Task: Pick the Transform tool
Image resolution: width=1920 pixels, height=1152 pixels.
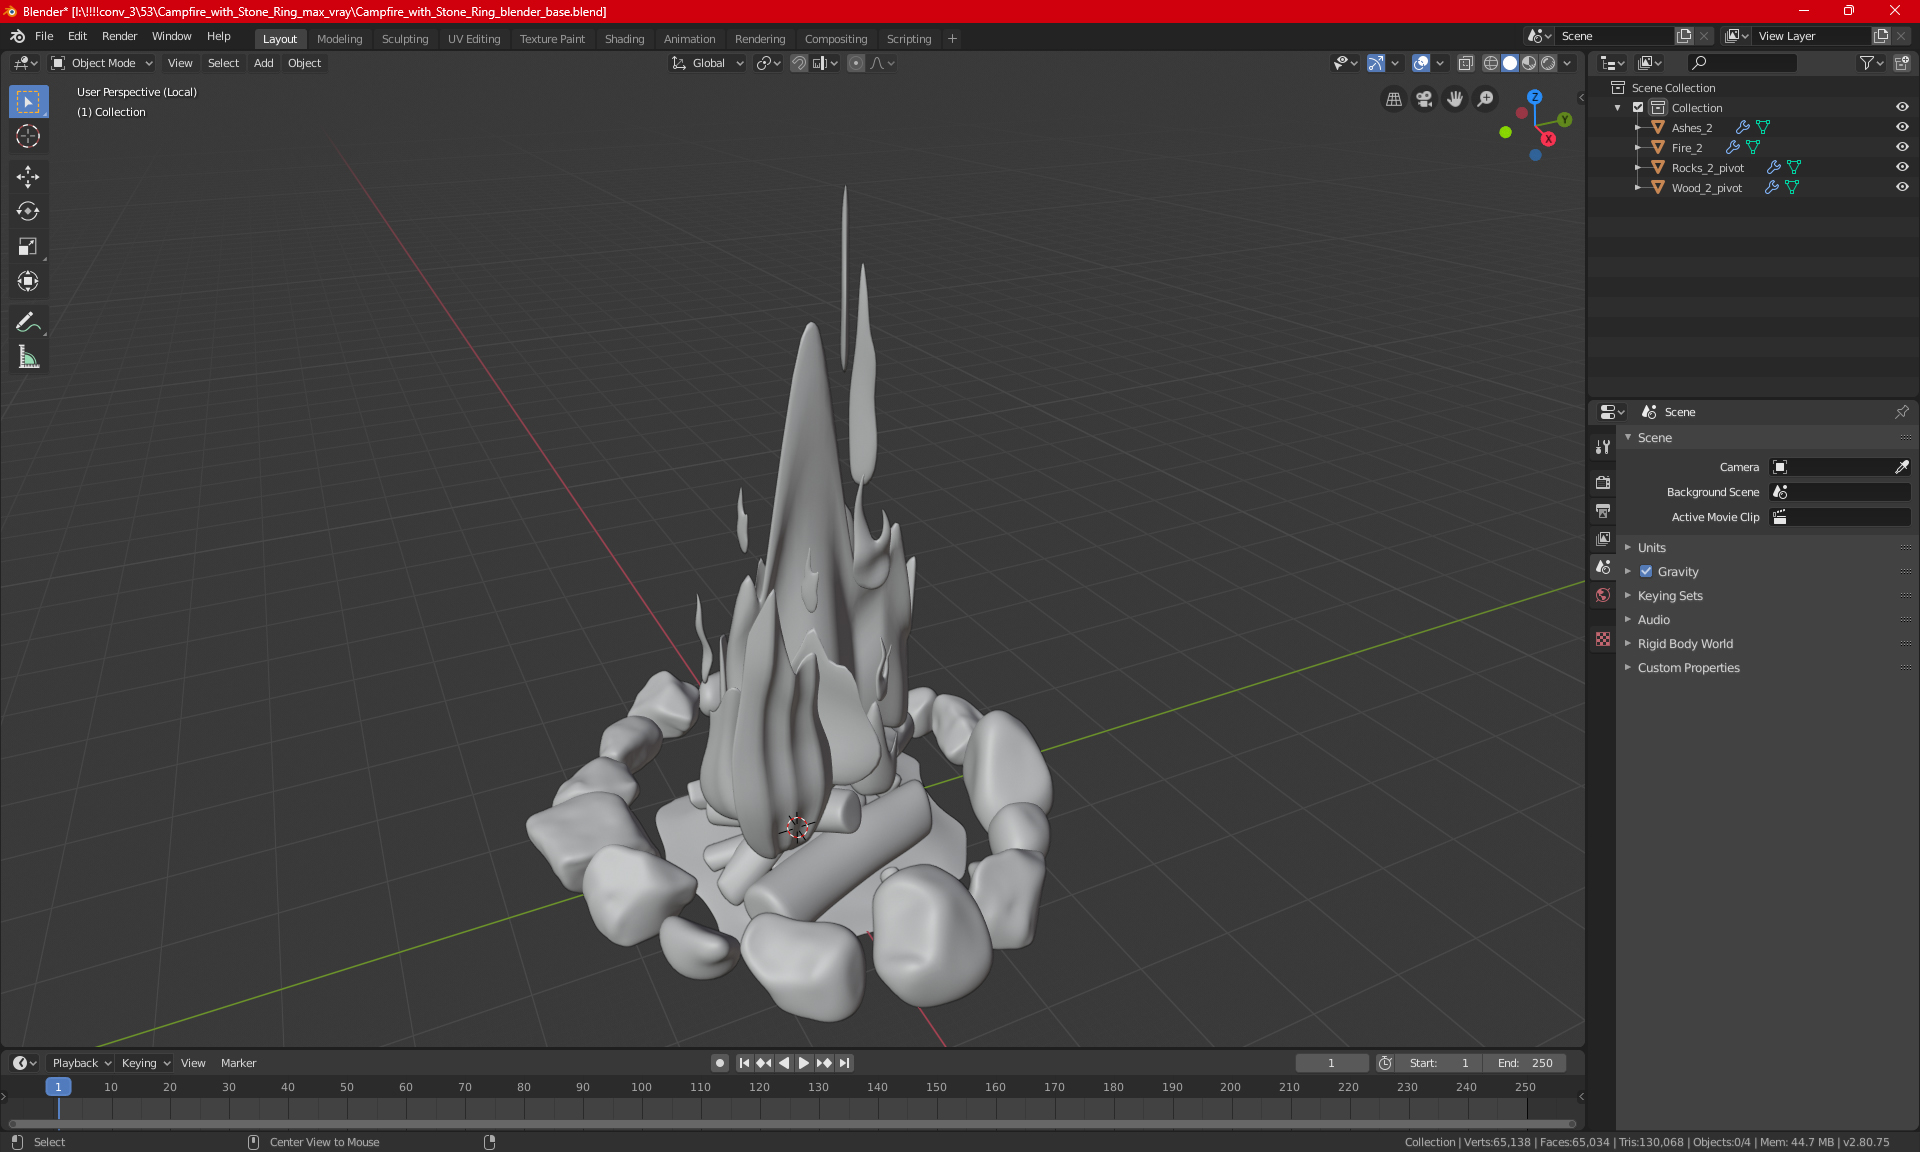Action: pos(28,282)
